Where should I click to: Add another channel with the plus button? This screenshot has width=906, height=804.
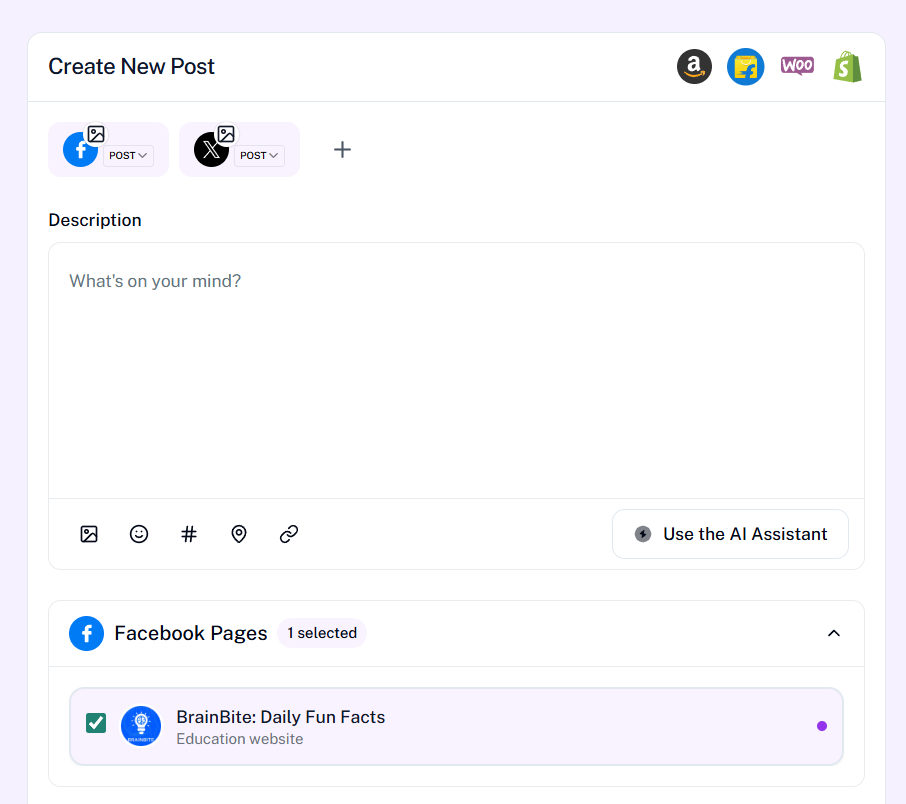pos(342,150)
